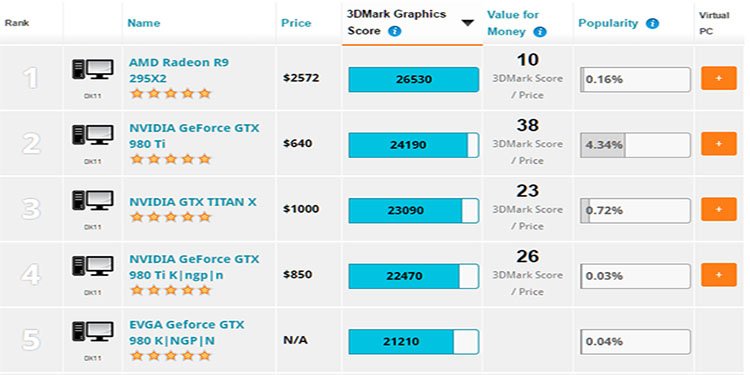Viewport: 750px width, 375px height.
Task: Open the NVIDIA GTX TITAN X link
Action: coord(193,202)
